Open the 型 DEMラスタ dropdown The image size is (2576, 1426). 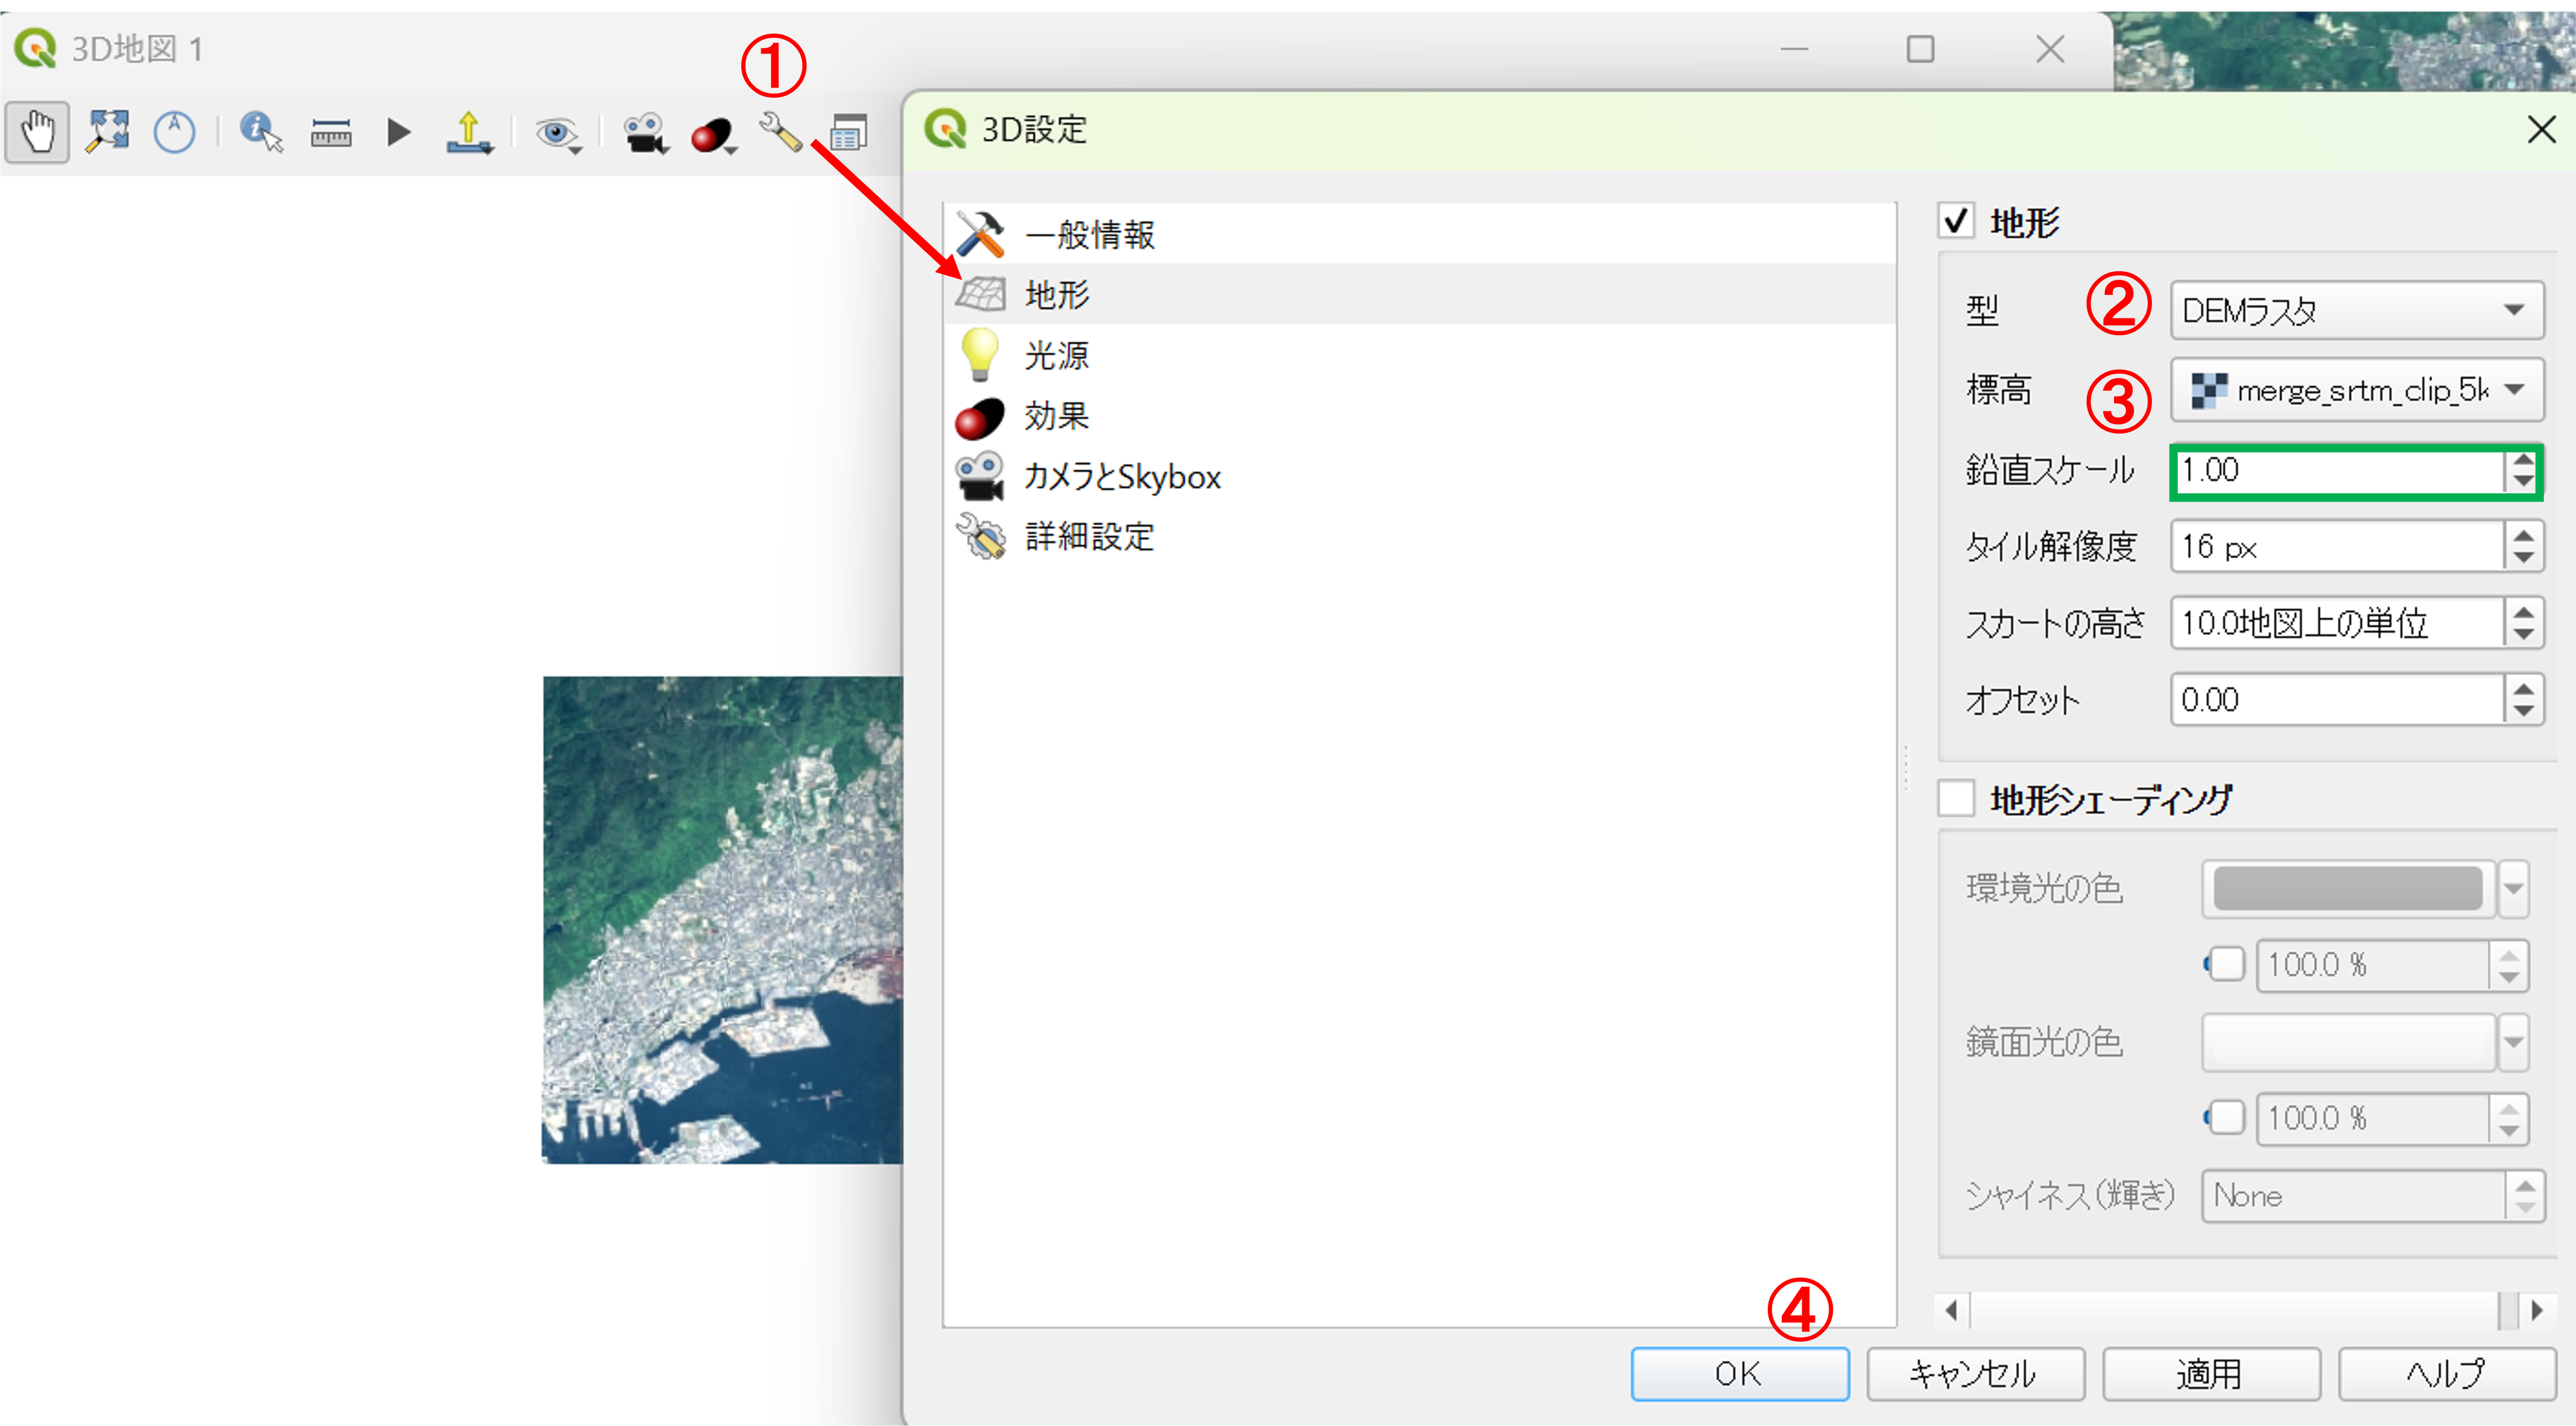2356,311
